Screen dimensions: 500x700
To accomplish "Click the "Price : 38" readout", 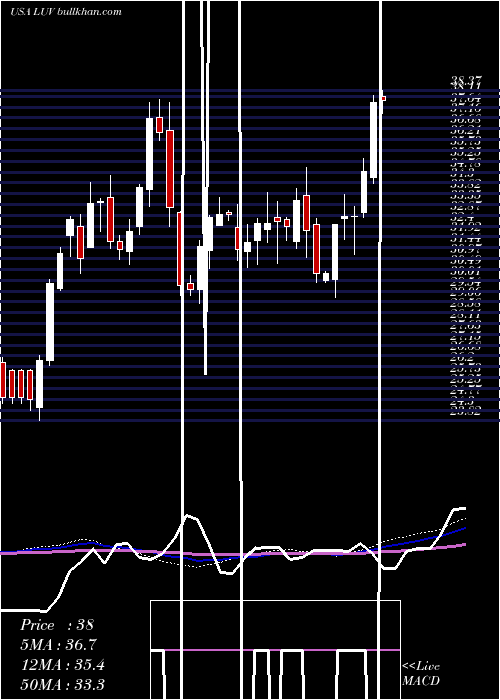I will (57, 625).
